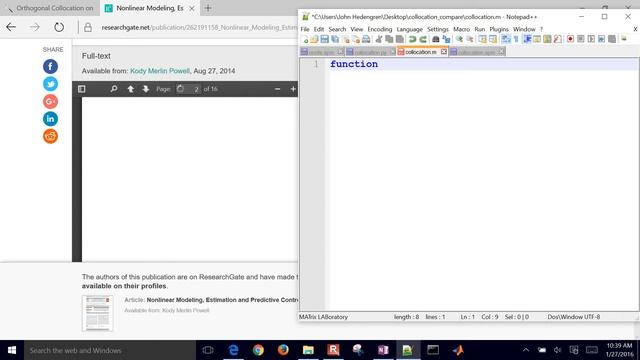Viewport: 640px width, 360px height.
Task: Go back in the browser
Action: 11,27
